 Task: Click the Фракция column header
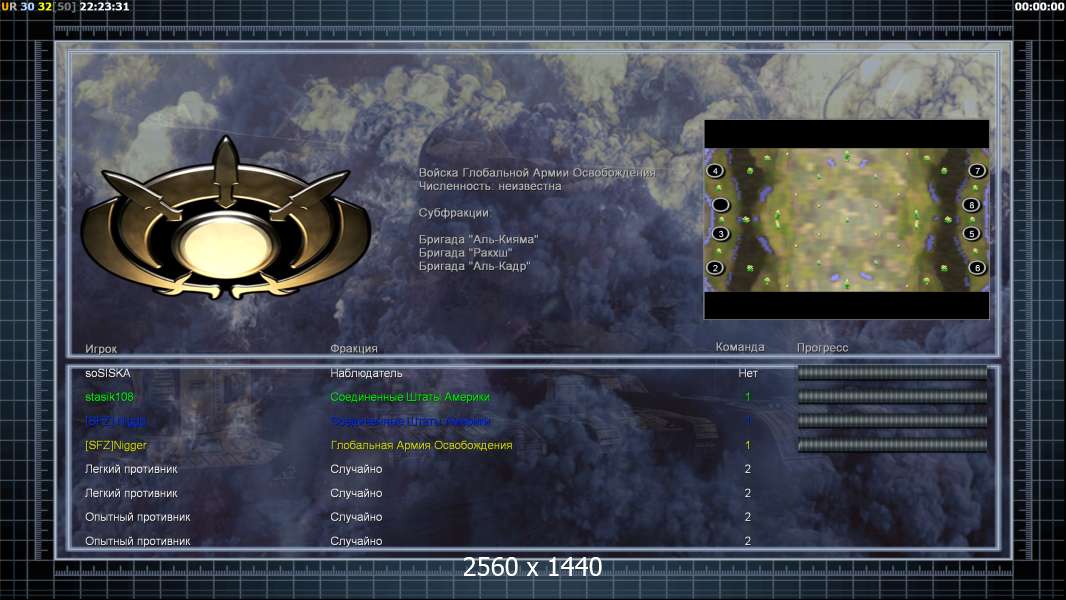click(x=354, y=348)
